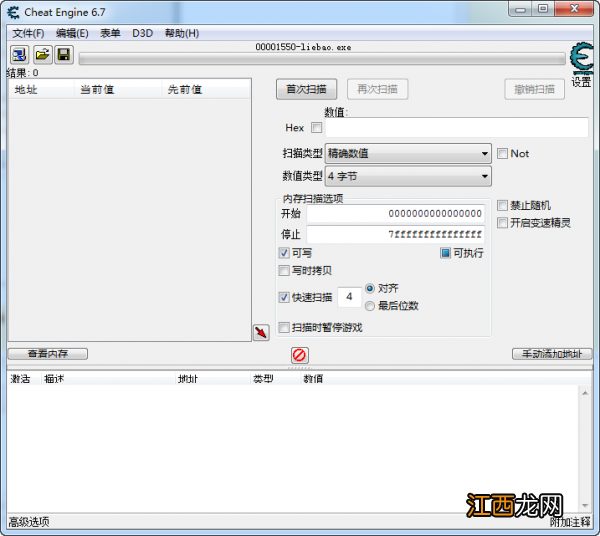Click the open folder toolbar icon
The height and width of the screenshot is (536, 600).
coord(42,55)
